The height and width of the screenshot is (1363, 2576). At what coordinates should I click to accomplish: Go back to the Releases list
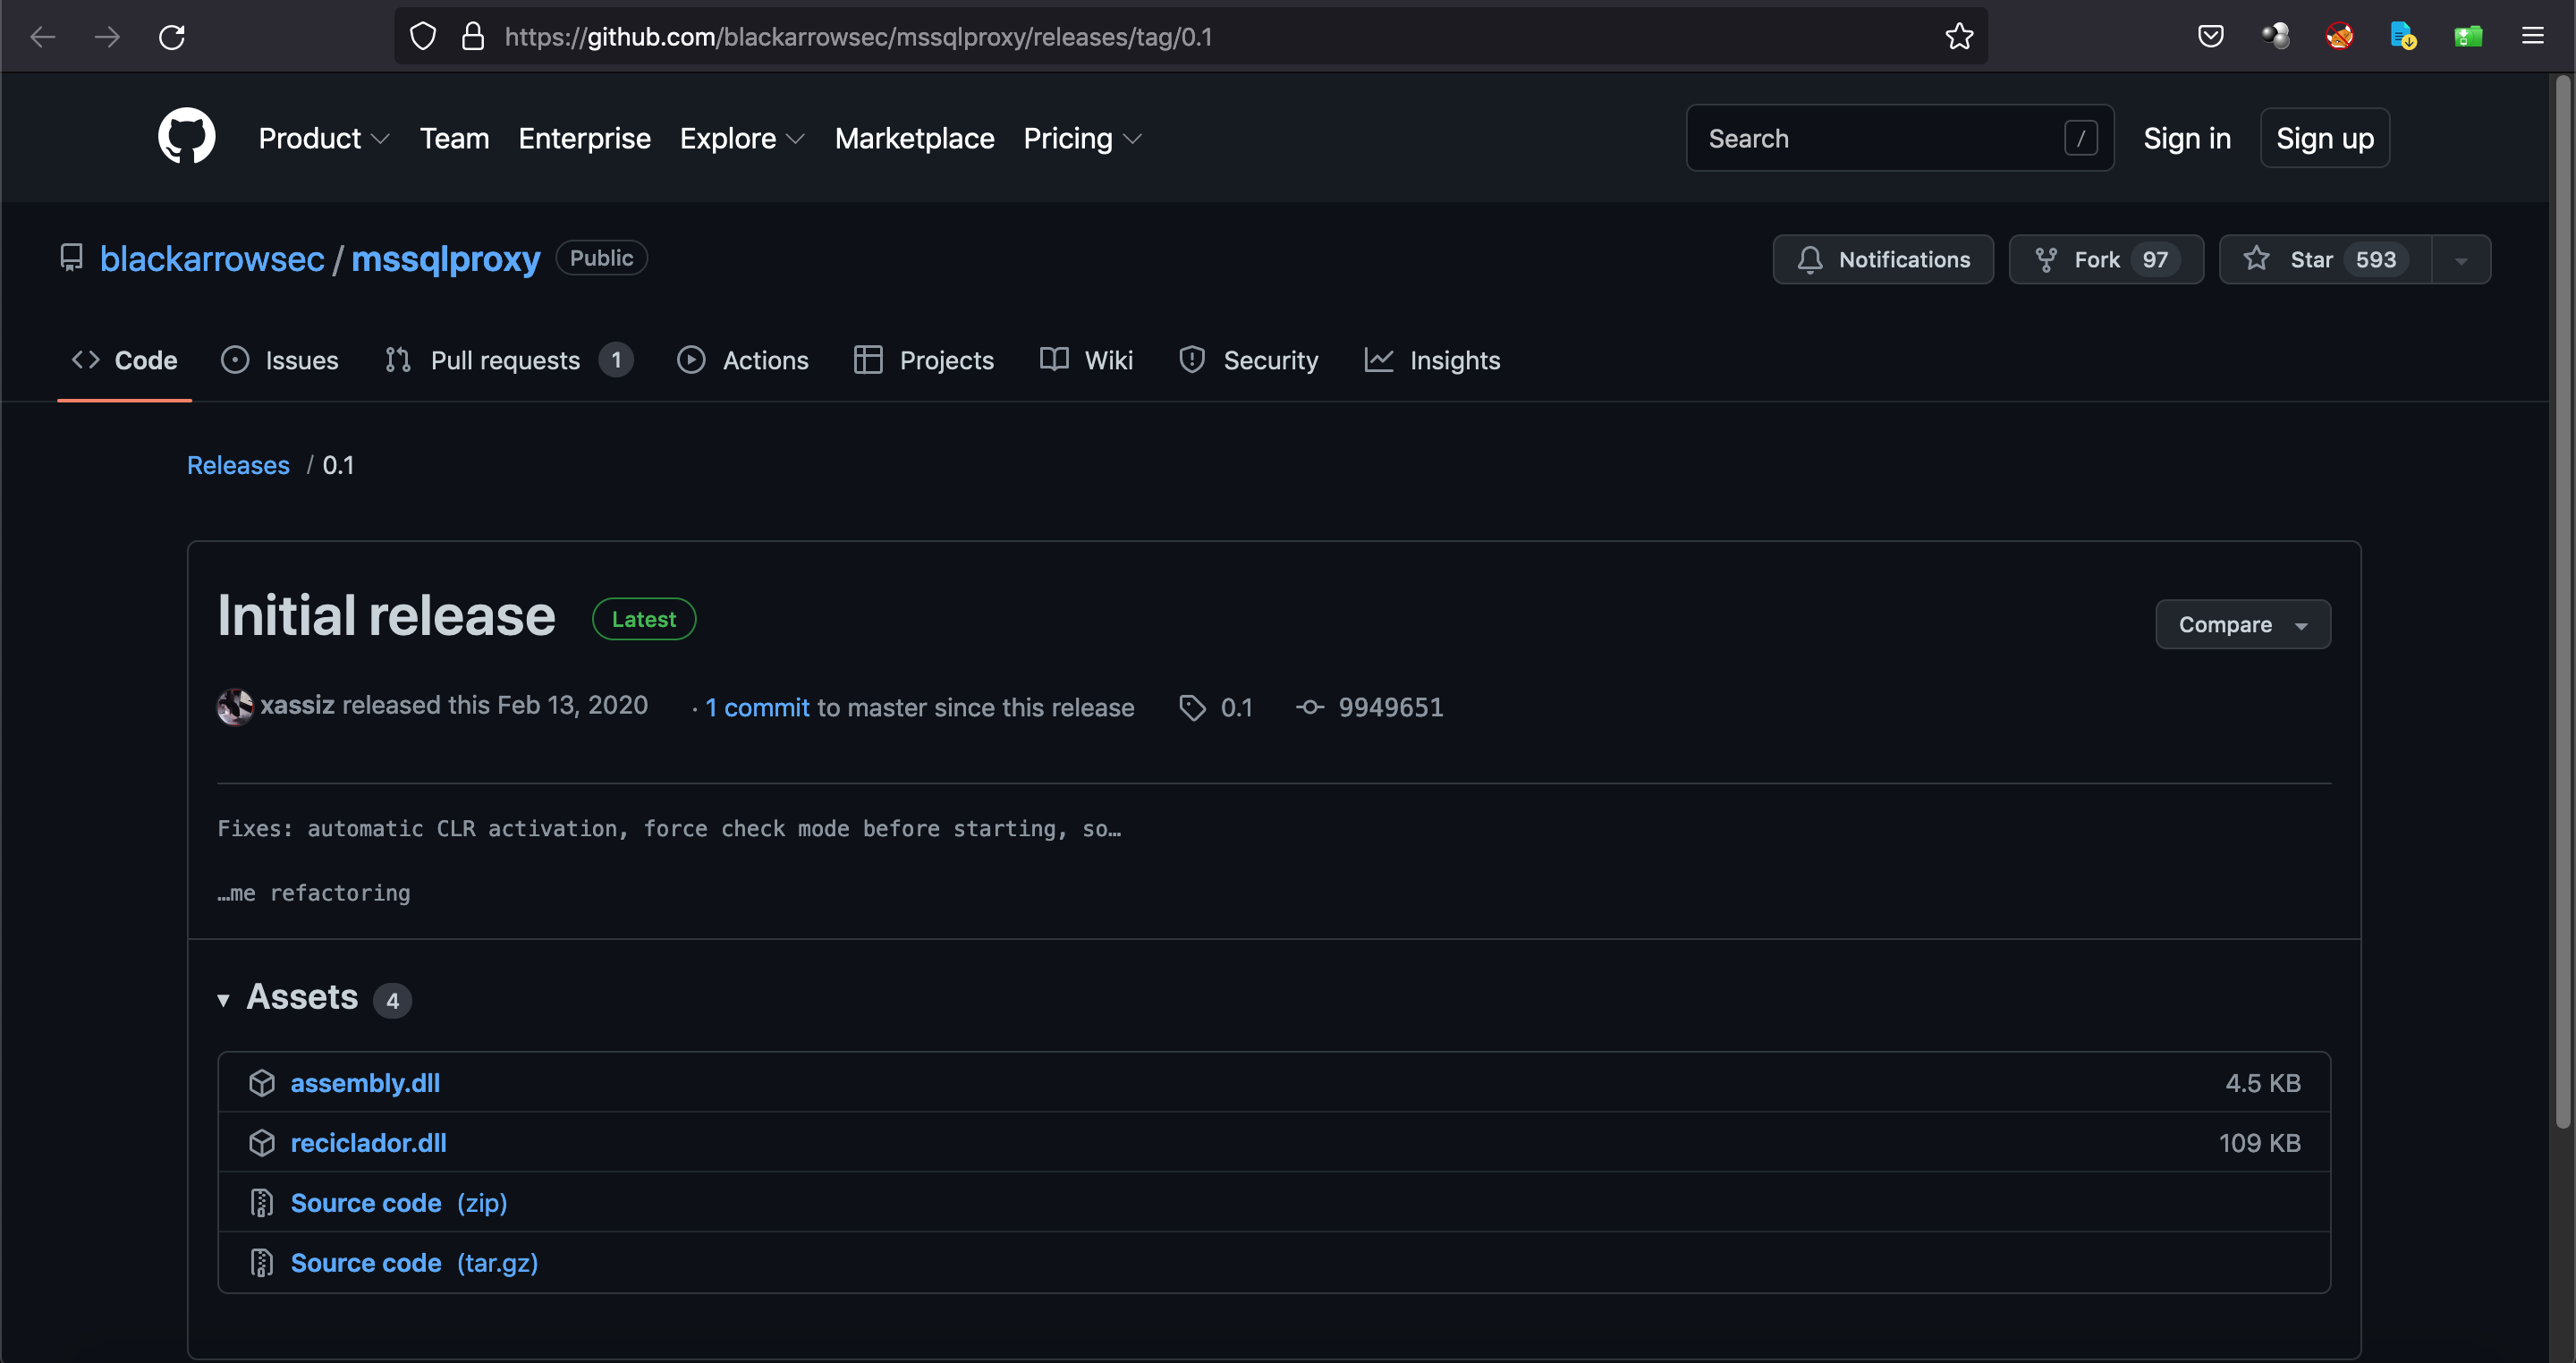[238, 465]
